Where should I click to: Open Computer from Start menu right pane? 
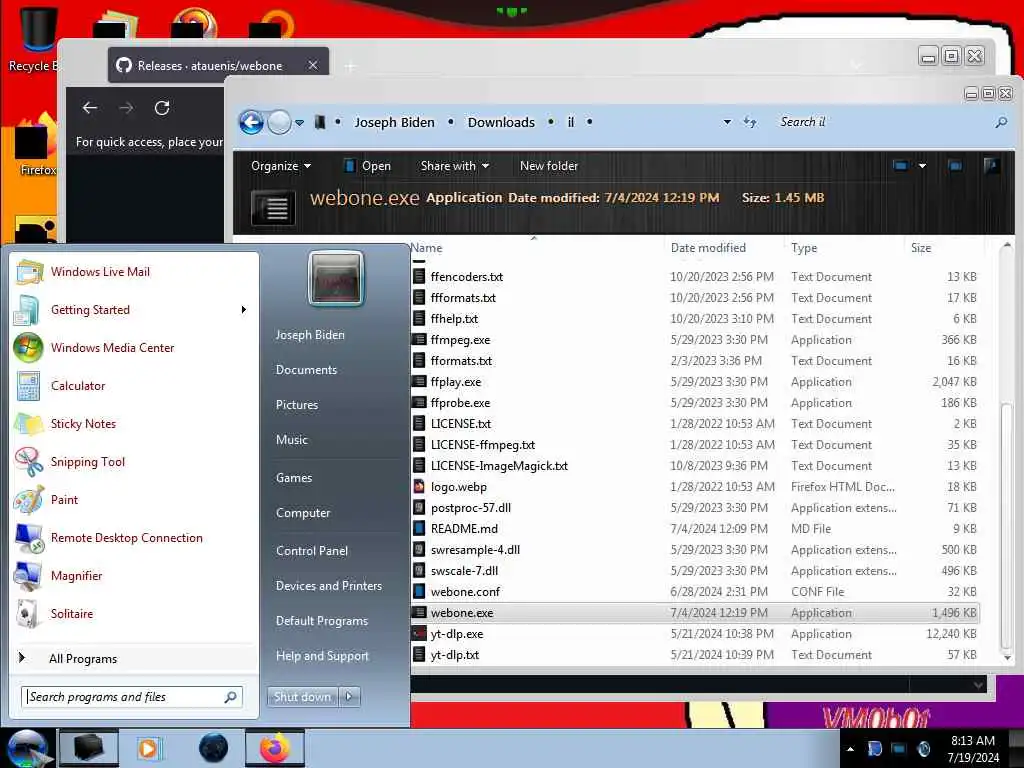tap(302, 513)
